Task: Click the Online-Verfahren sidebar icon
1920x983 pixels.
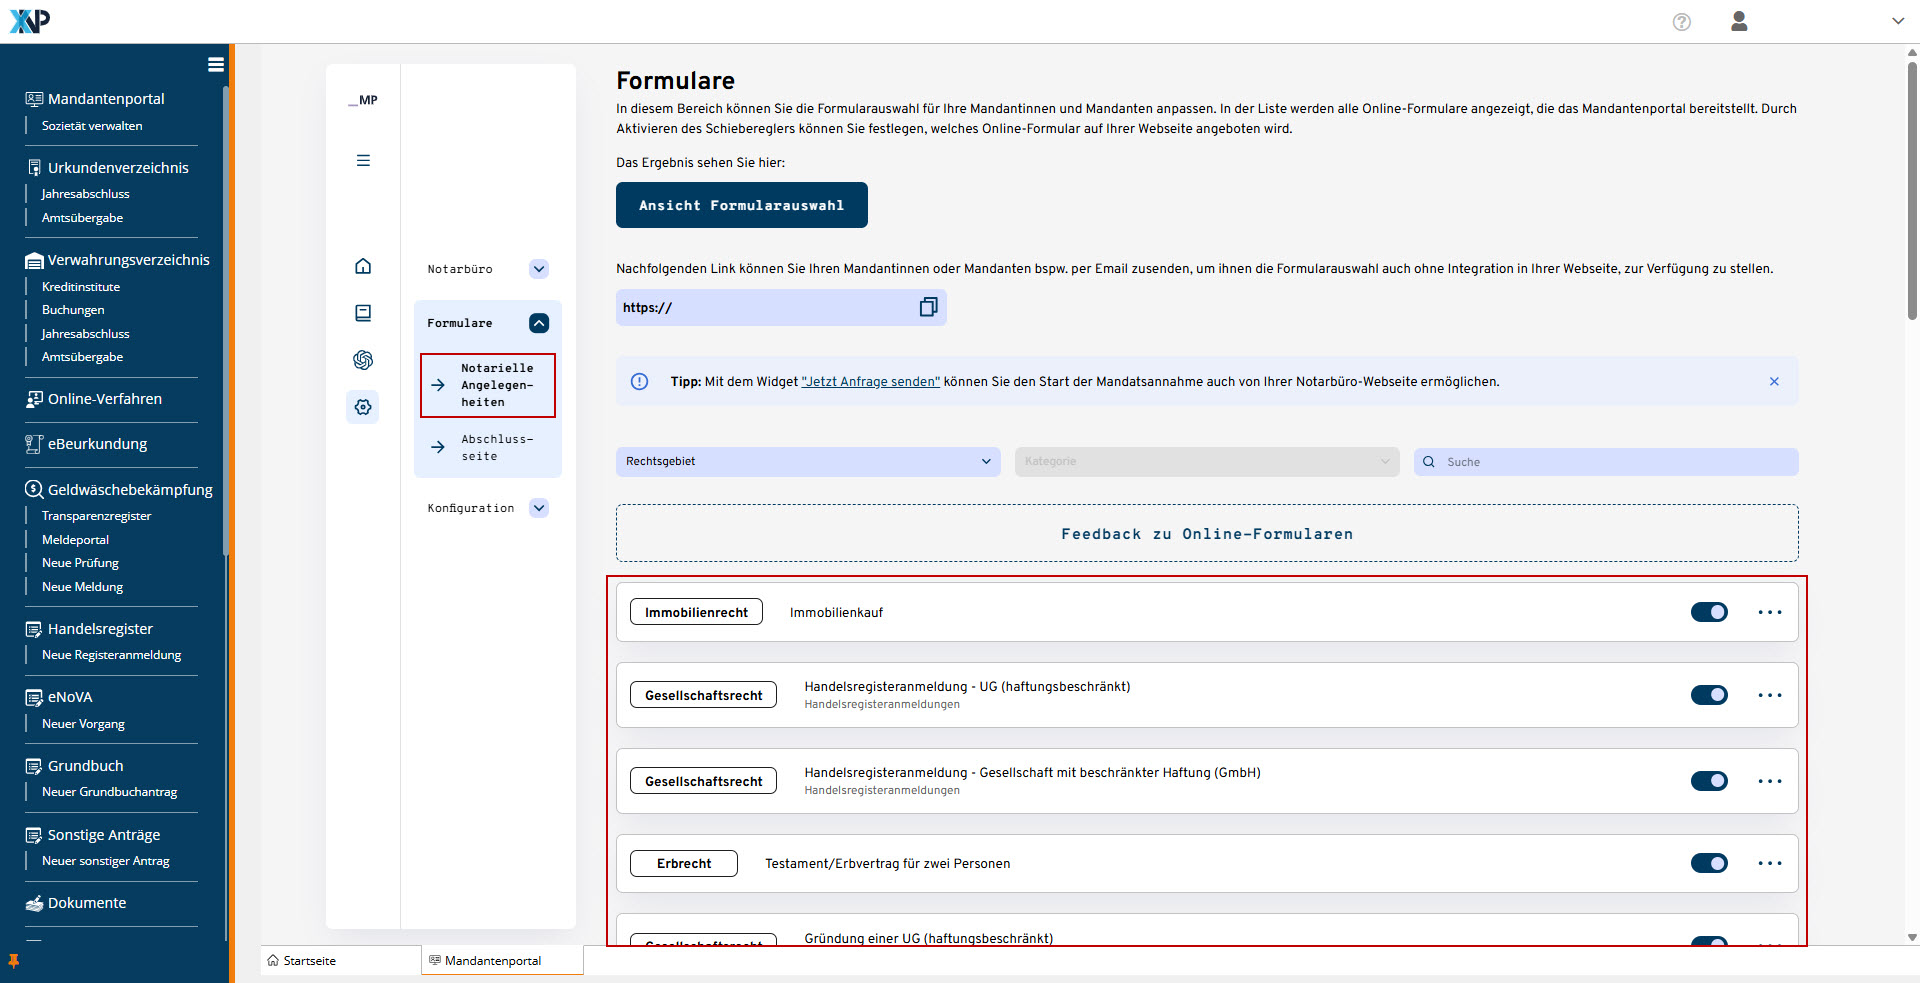Action: click(34, 399)
